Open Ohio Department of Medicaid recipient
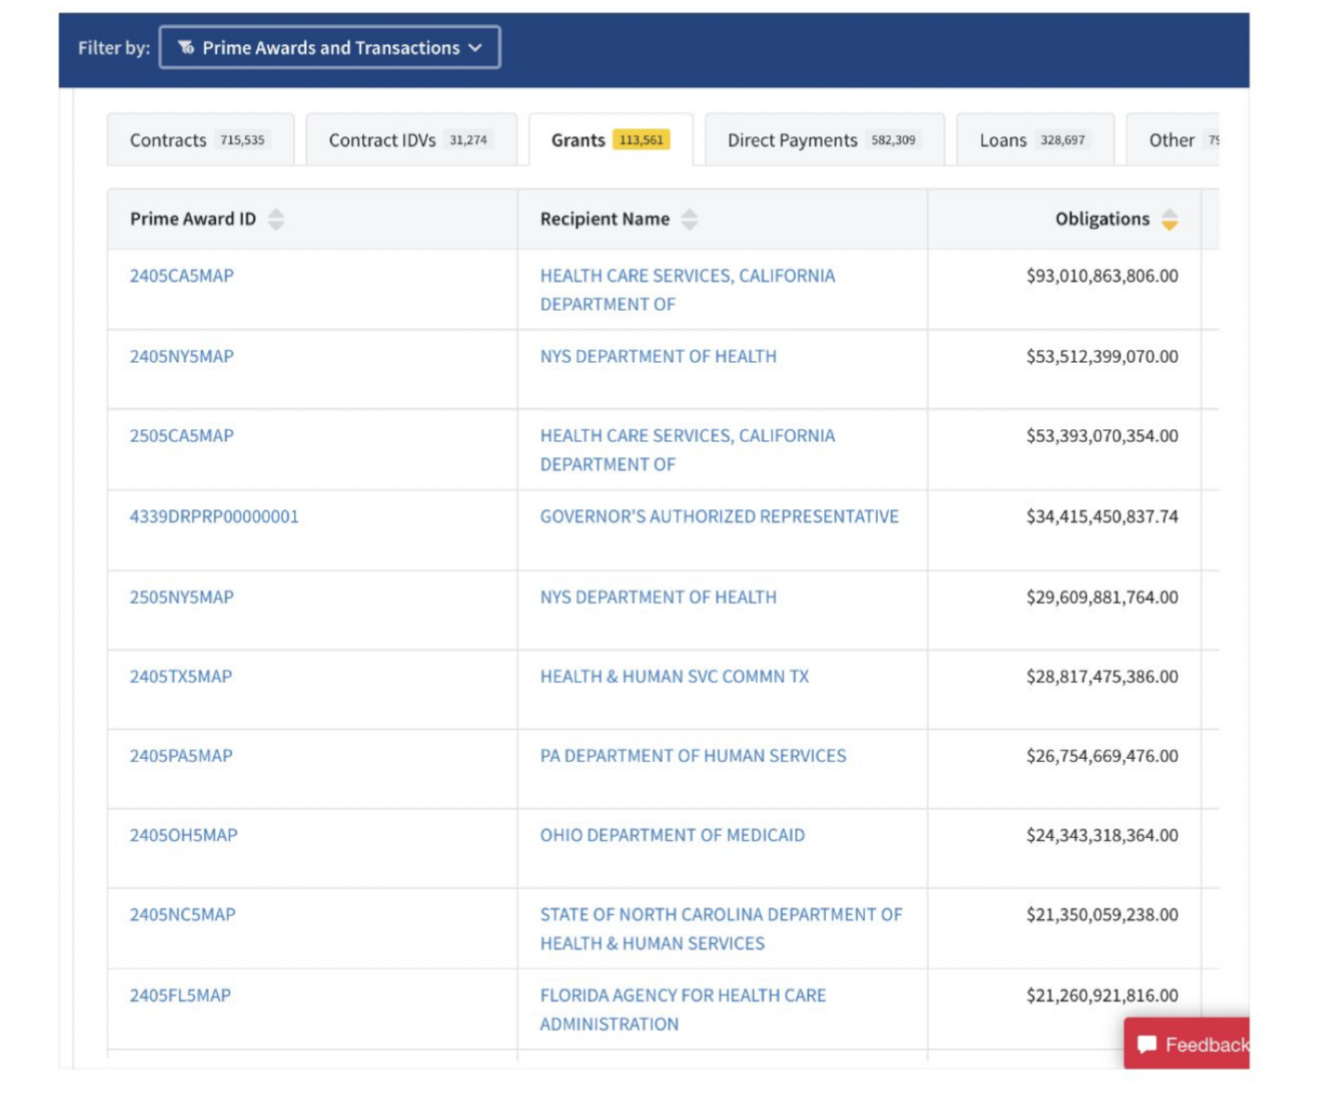The width and height of the screenshot is (1343, 1095). pos(672,835)
